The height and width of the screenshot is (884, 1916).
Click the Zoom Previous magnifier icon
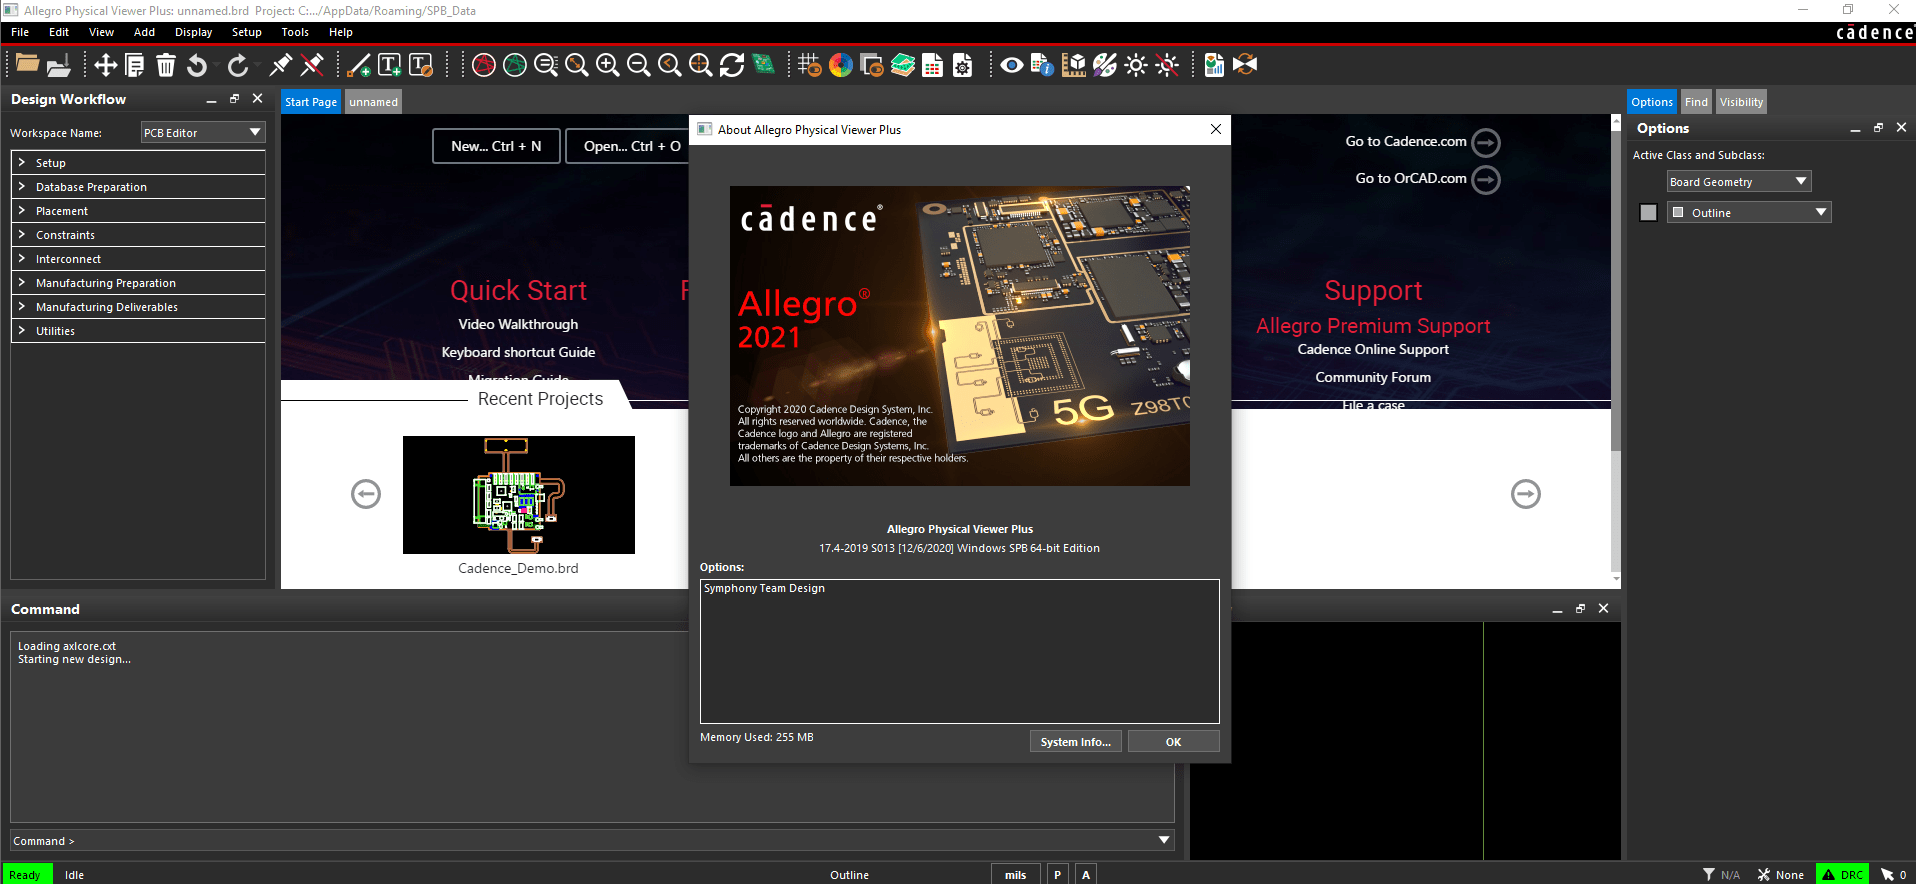pyautogui.click(x=670, y=65)
